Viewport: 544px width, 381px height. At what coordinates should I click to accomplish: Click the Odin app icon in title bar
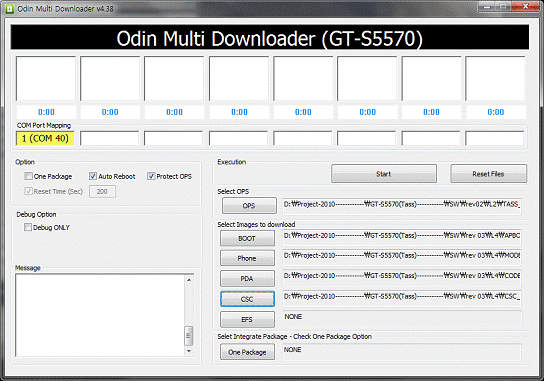tap(9, 9)
